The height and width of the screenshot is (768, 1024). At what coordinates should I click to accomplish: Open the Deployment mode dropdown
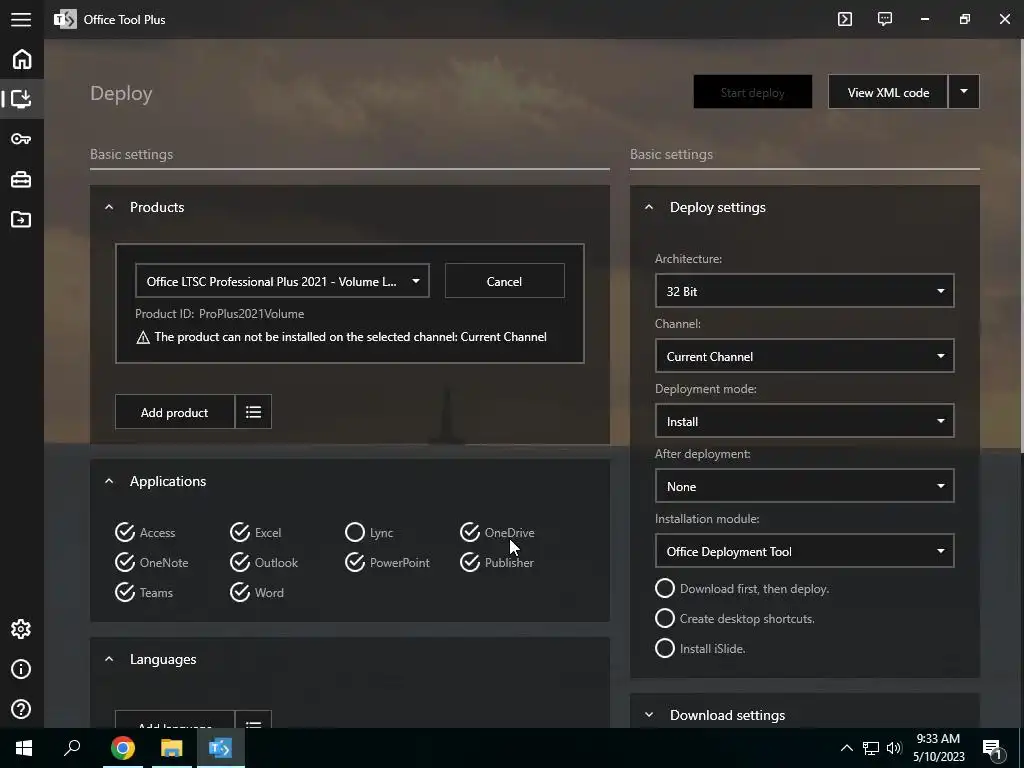pyautogui.click(x=805, y=421)
